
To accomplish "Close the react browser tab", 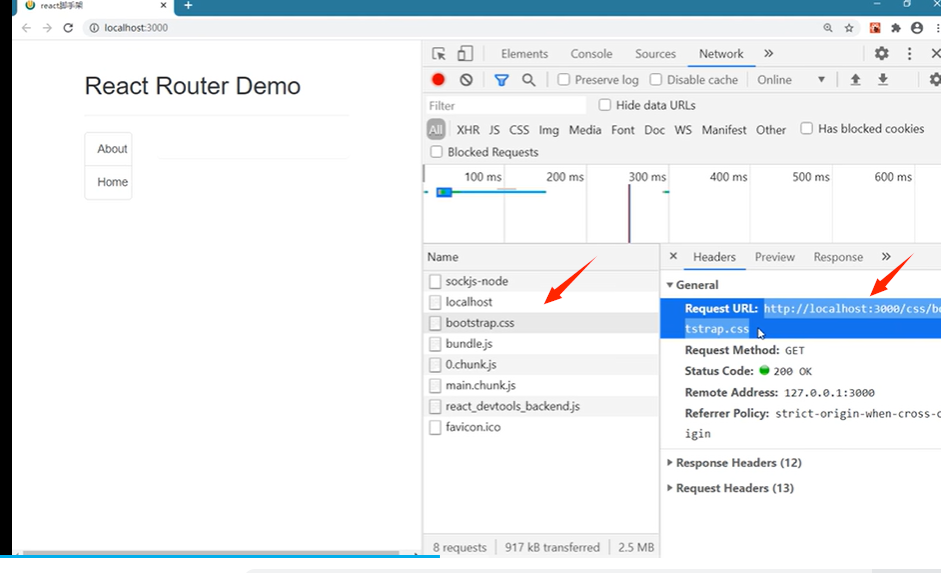I will click(163, 5).
